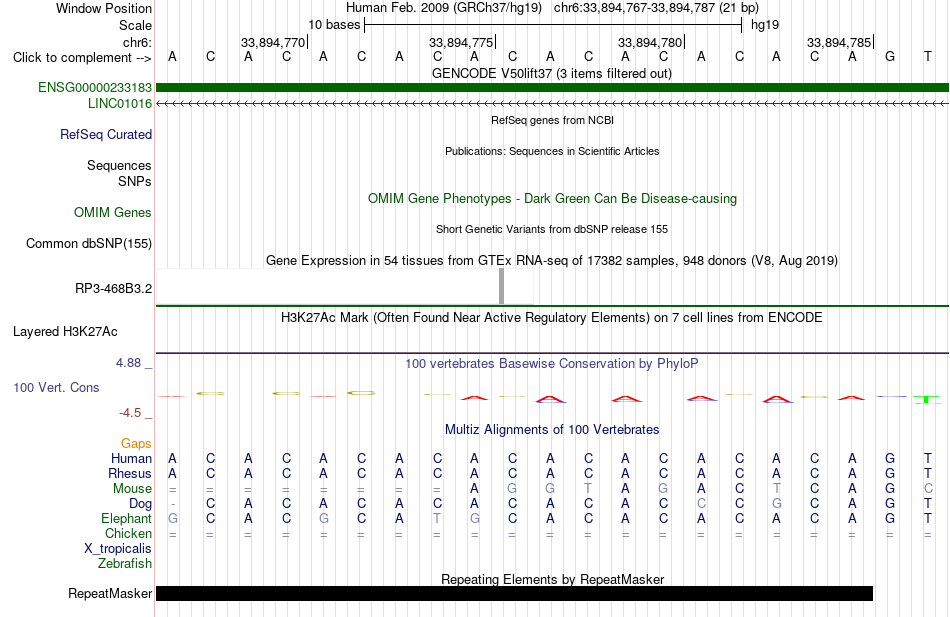The image size is (950, 617).
Task: Click 'Short Genetic Variants from dbSNP release 155'
Action: click(552, 229)
